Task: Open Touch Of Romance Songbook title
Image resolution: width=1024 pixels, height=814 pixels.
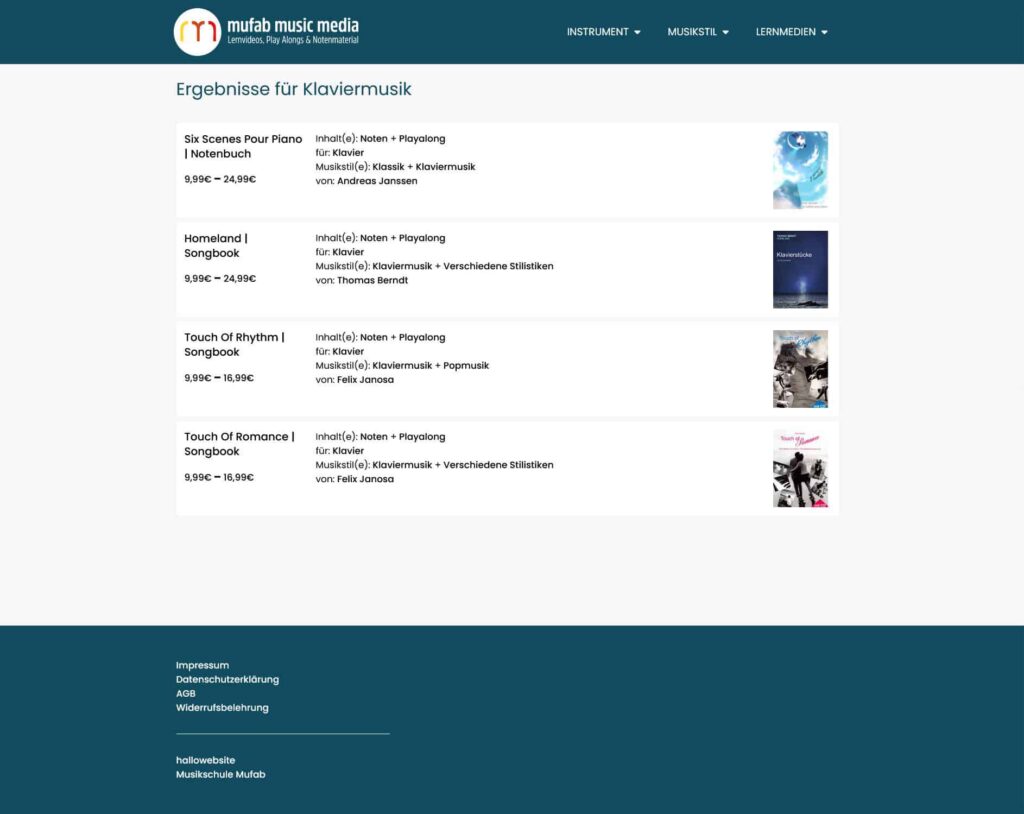Action: click(x=239, y=444)
